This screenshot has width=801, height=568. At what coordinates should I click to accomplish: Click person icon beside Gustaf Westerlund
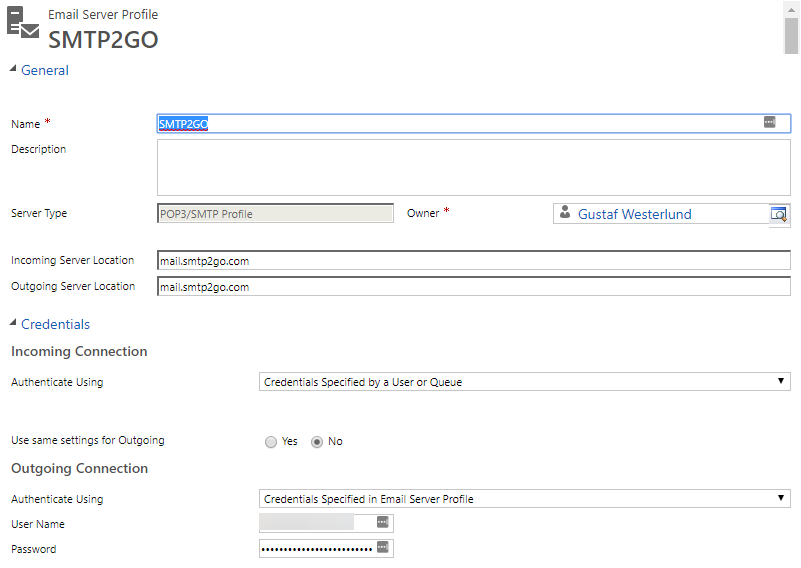pos(565,212)
